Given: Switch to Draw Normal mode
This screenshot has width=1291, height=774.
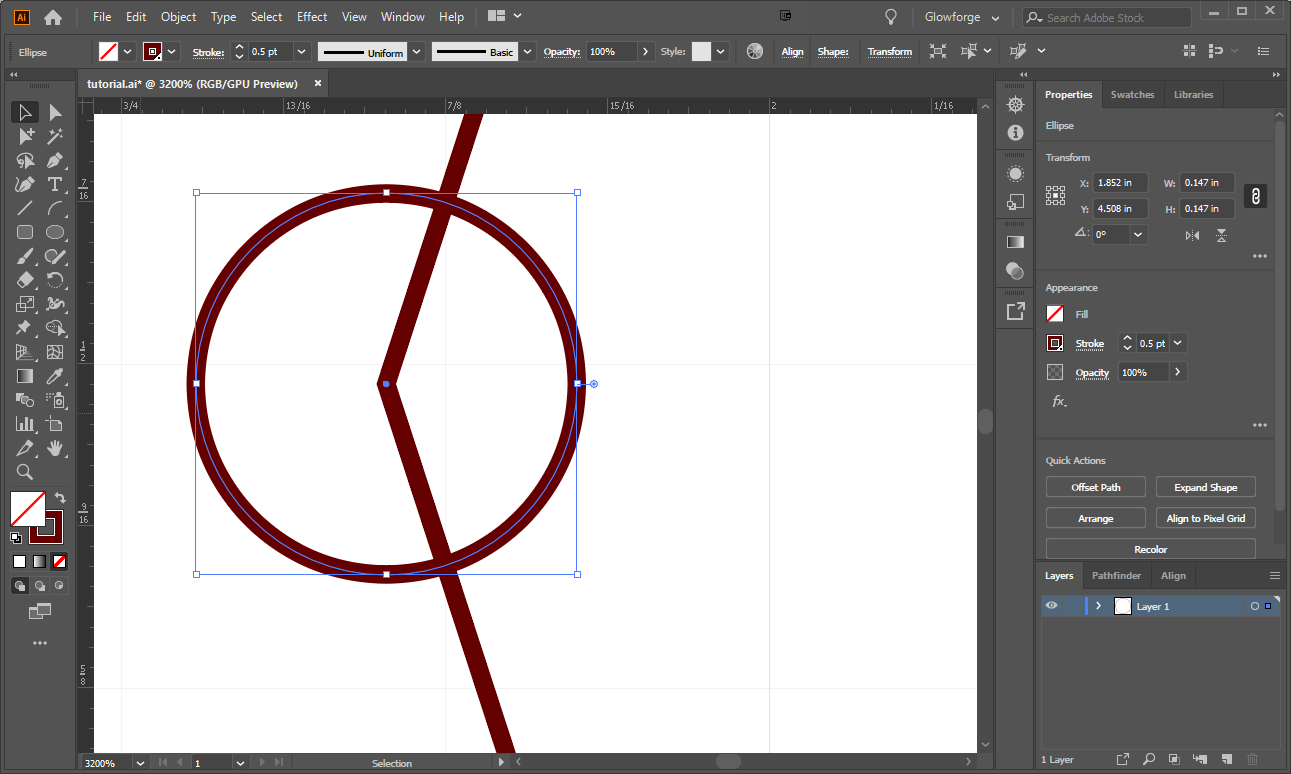Looking at the screenshot, I should coord(20,586).
